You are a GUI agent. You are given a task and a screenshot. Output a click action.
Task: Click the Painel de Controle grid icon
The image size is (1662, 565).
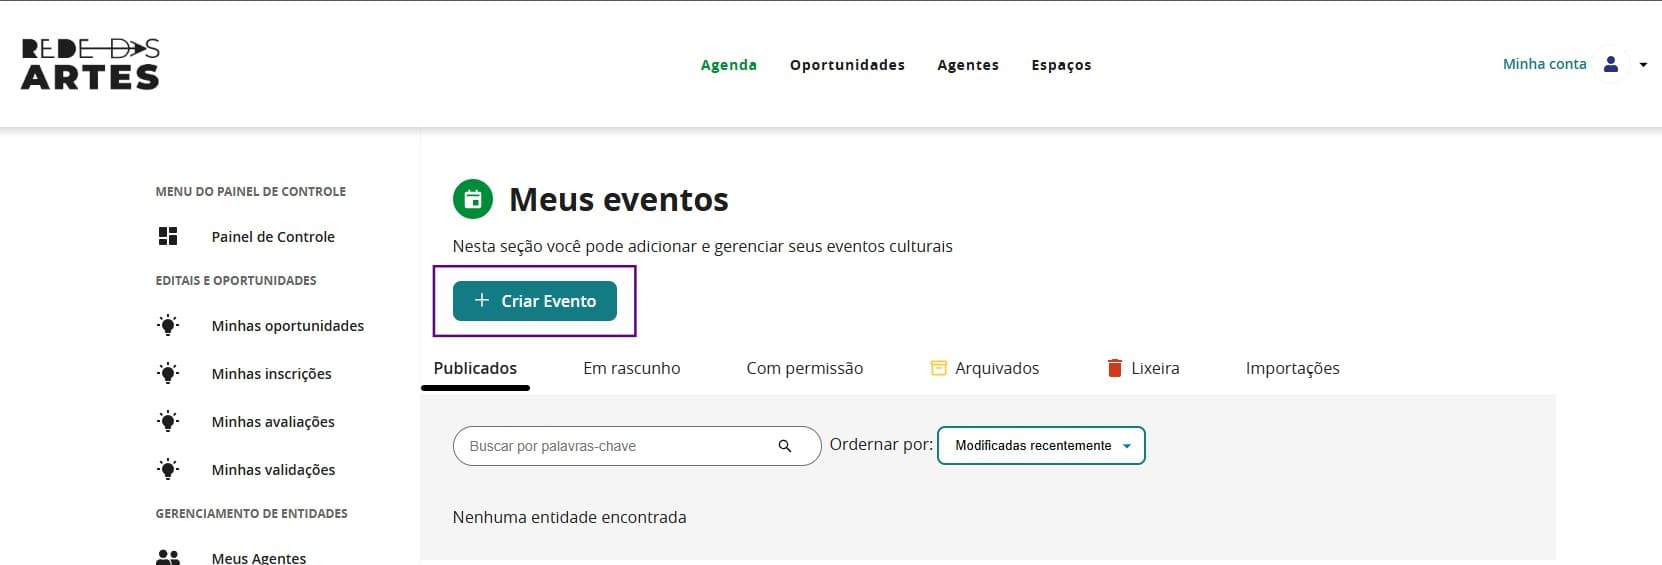click(168, 236)
